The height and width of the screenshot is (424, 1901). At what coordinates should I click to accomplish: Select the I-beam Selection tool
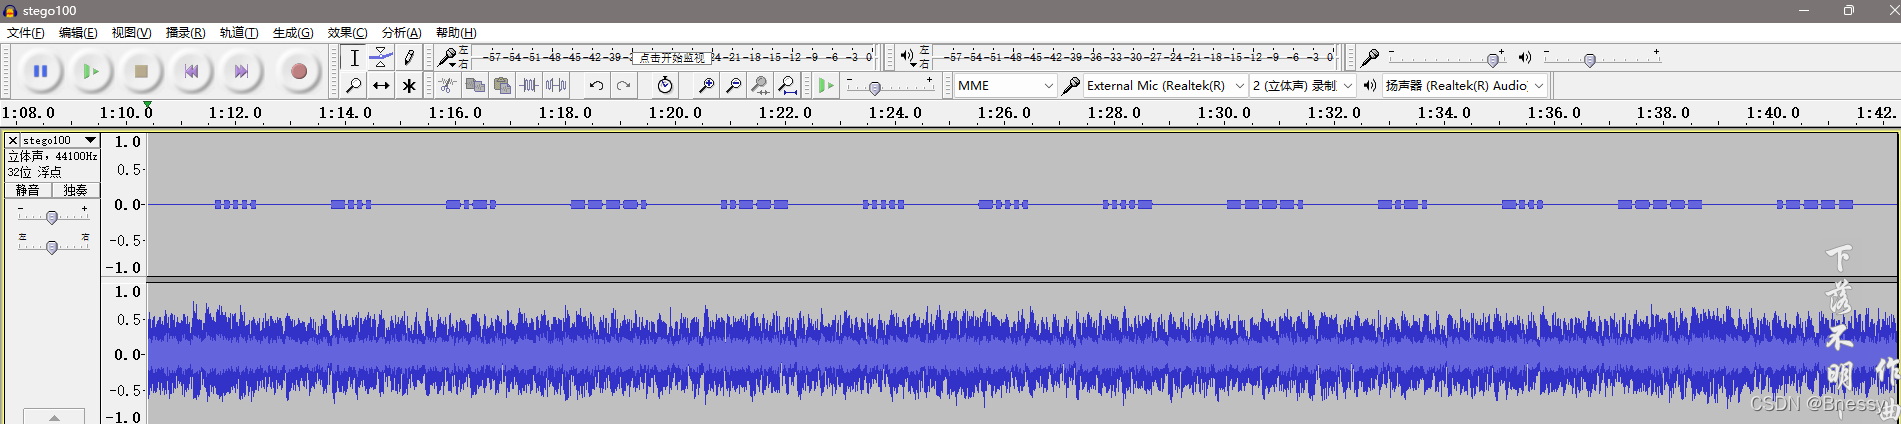click(x=354, y=58)
